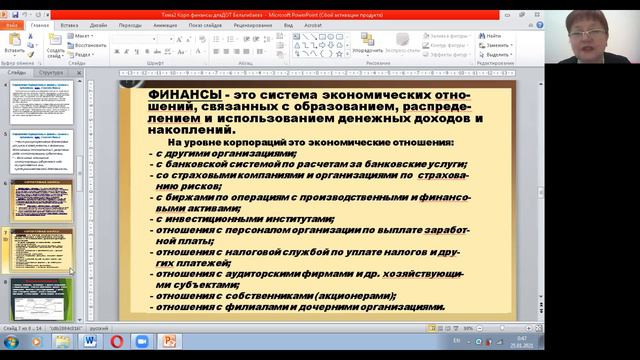
Task: Switch to the Структура outline pane tab
Action: 51,73
